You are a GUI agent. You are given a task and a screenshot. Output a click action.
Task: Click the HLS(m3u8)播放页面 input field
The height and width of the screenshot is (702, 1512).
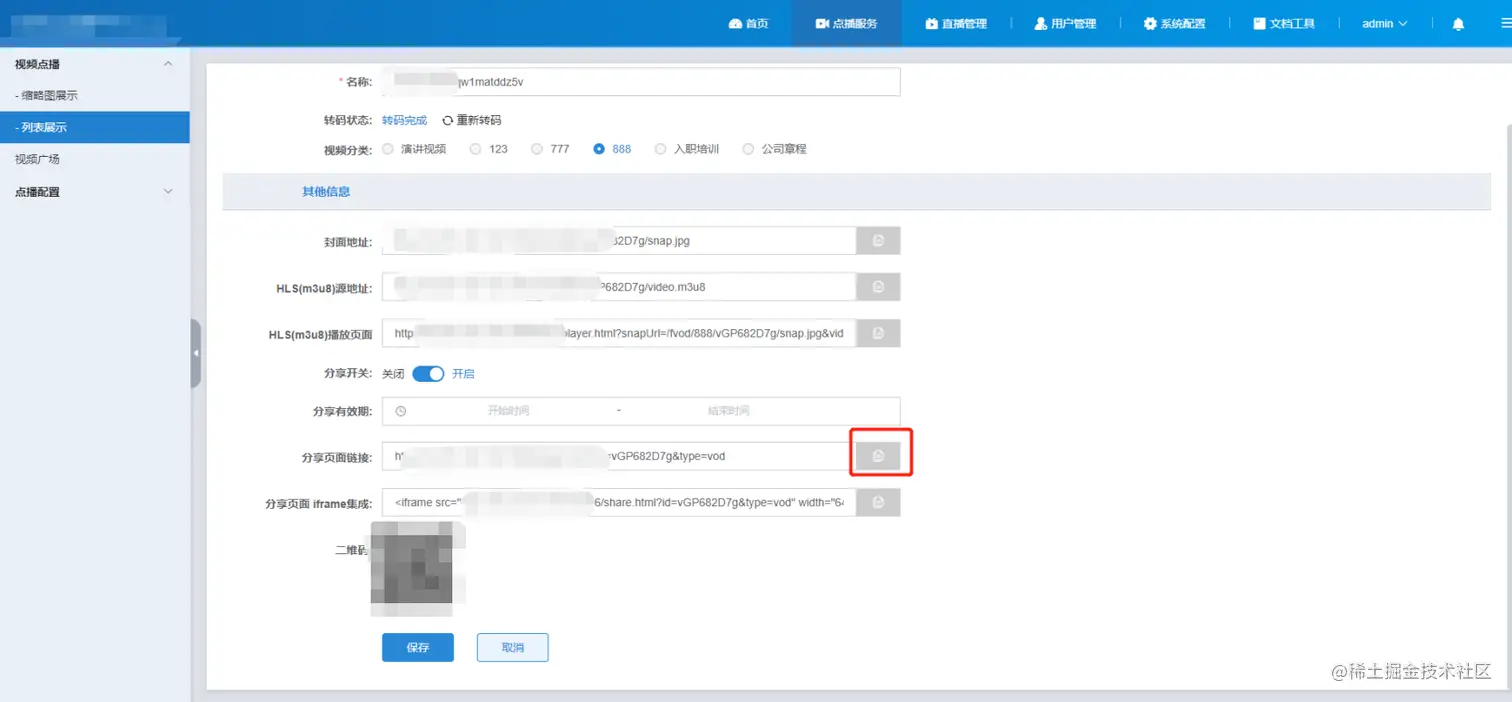[x=619, y=333]
